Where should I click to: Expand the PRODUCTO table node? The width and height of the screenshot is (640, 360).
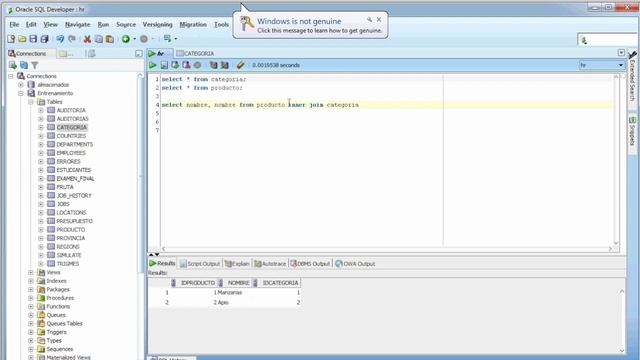pyautogui.click(x=41, y=230)
